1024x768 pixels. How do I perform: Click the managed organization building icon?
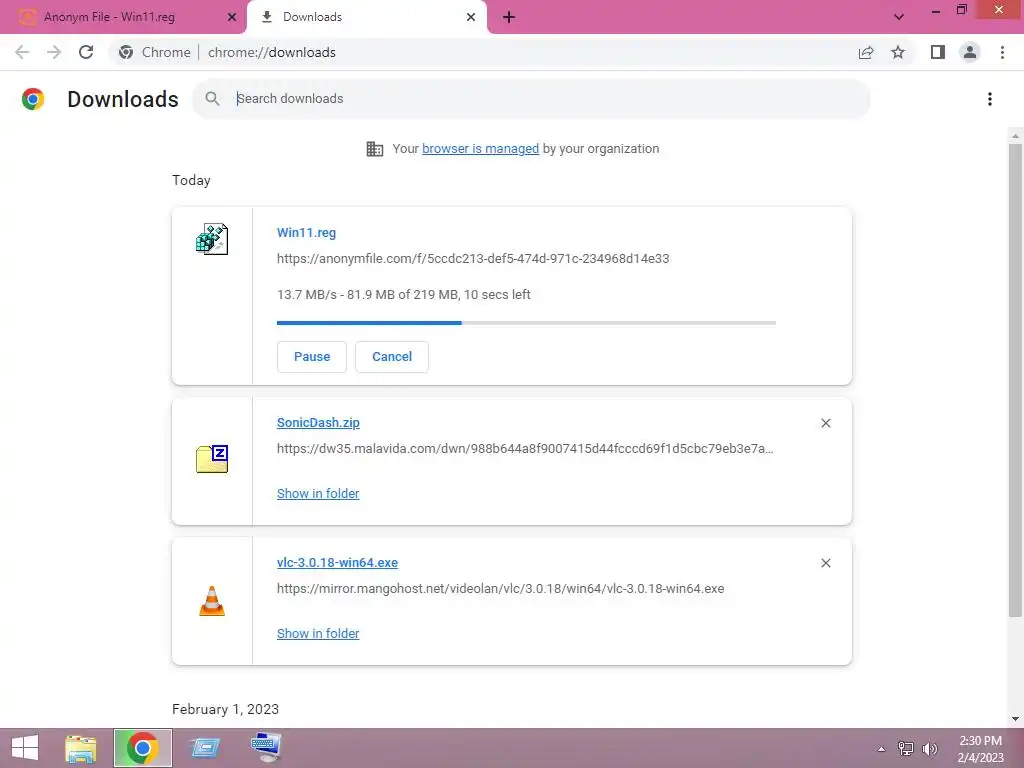point(375,149)
